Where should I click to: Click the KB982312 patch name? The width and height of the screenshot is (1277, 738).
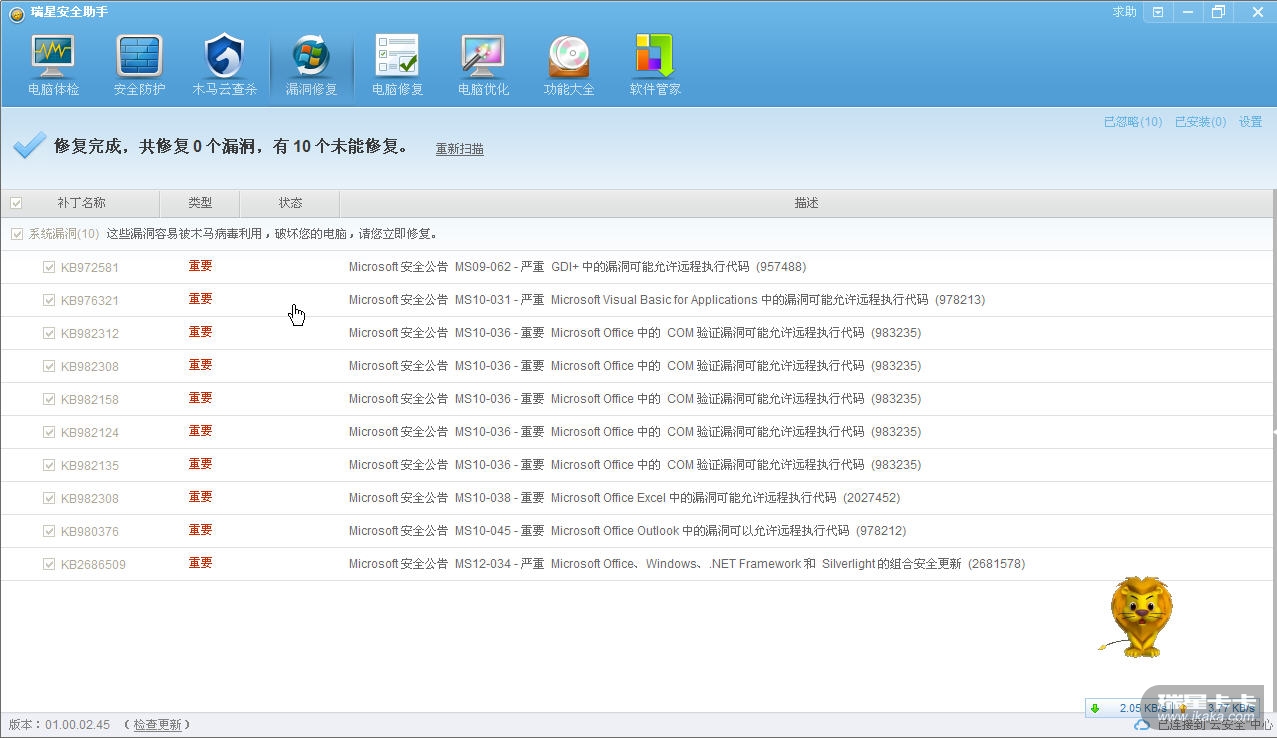90,334
